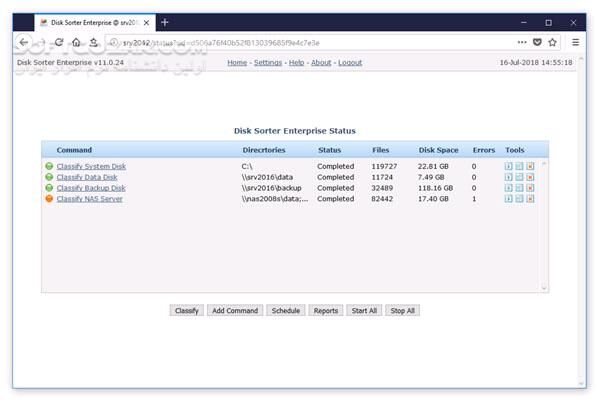Click the red delete icon for Classify NAS Server
The height and width of the screenshot is (403, 600).
click(x=530, y=199)
